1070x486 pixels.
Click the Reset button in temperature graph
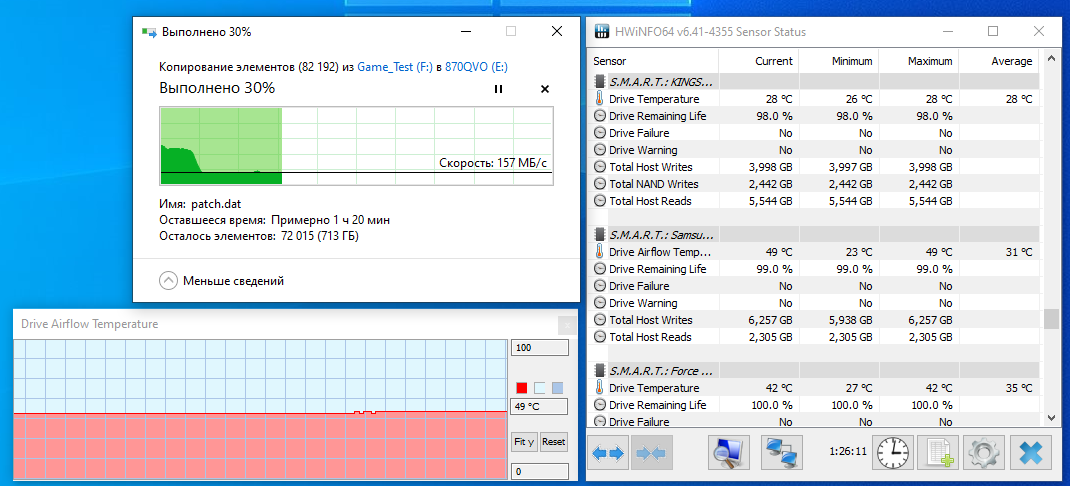[553, 442]
